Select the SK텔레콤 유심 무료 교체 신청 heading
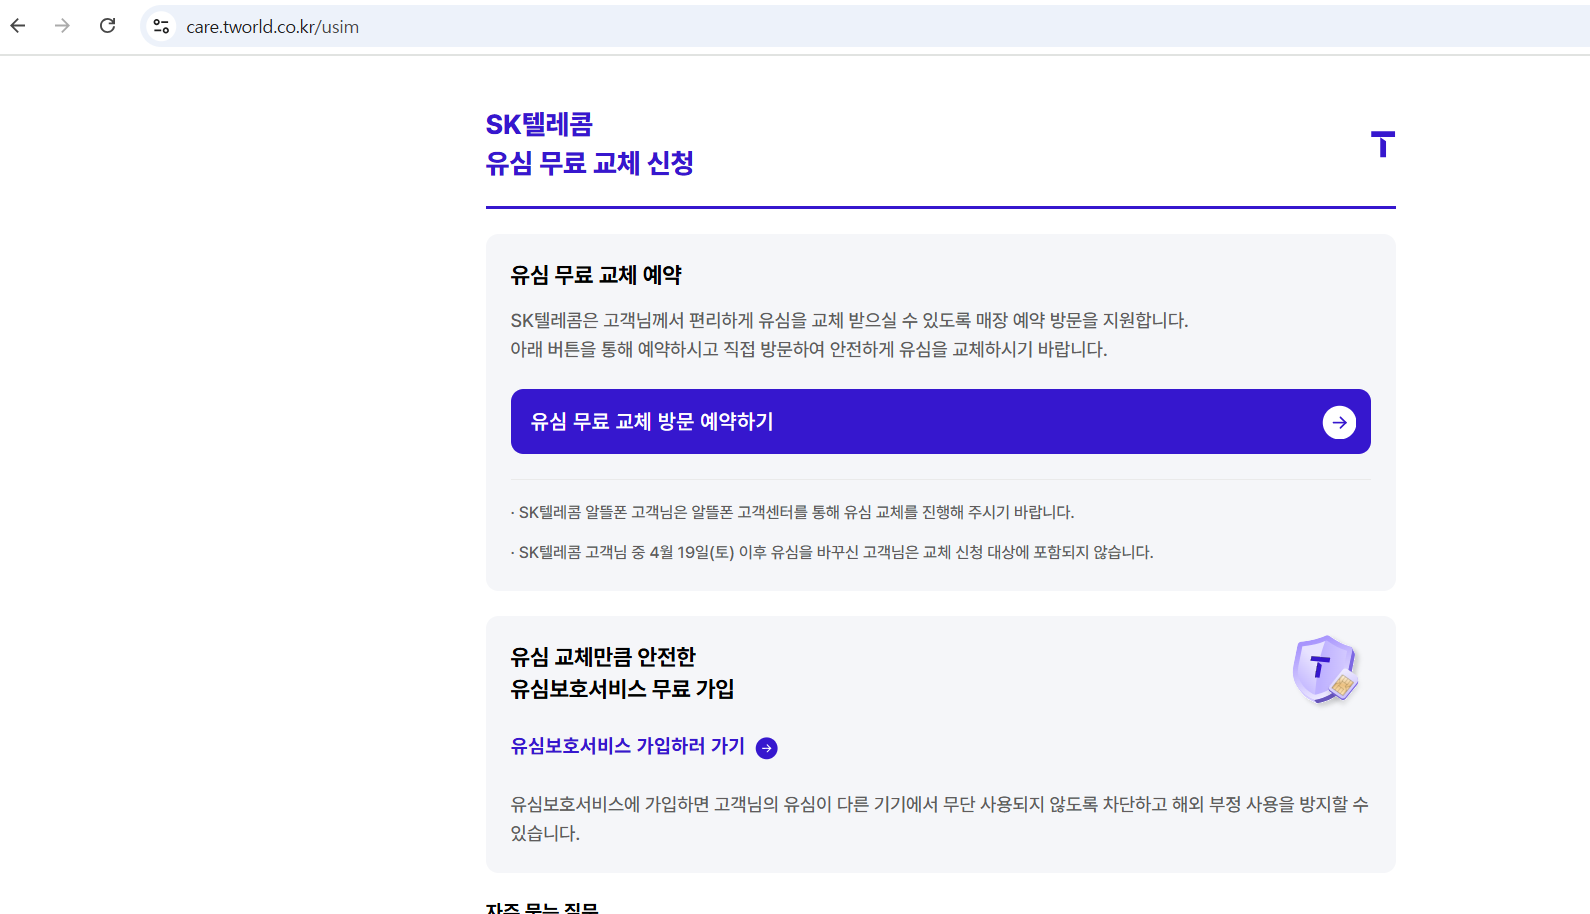 [589, 144]
